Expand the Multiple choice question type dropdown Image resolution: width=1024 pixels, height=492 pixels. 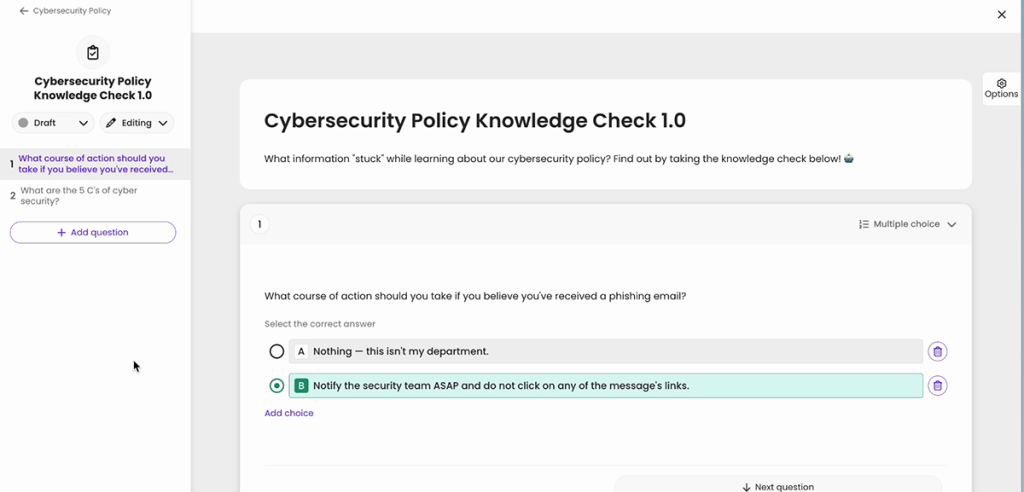[x=907, y=224]
